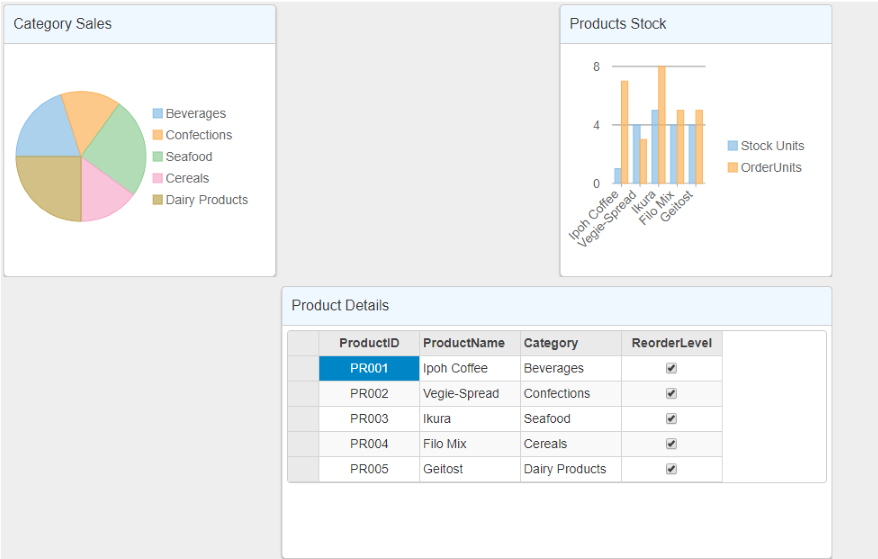Sort by the ProductID column header
878x559 pixels.
(369, 343)
